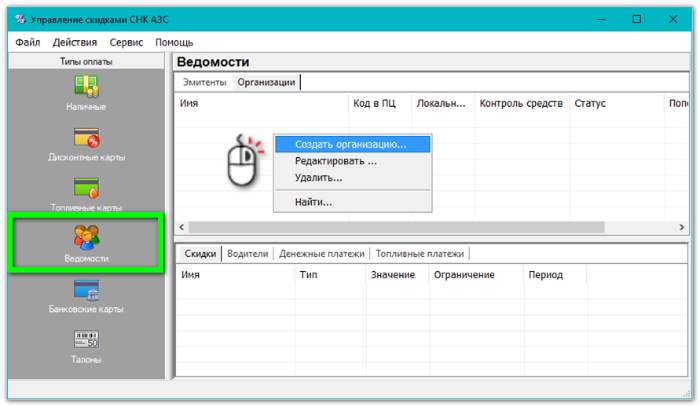
Task: Choose Создать организацию from the context menu
Action: (350, 144)
